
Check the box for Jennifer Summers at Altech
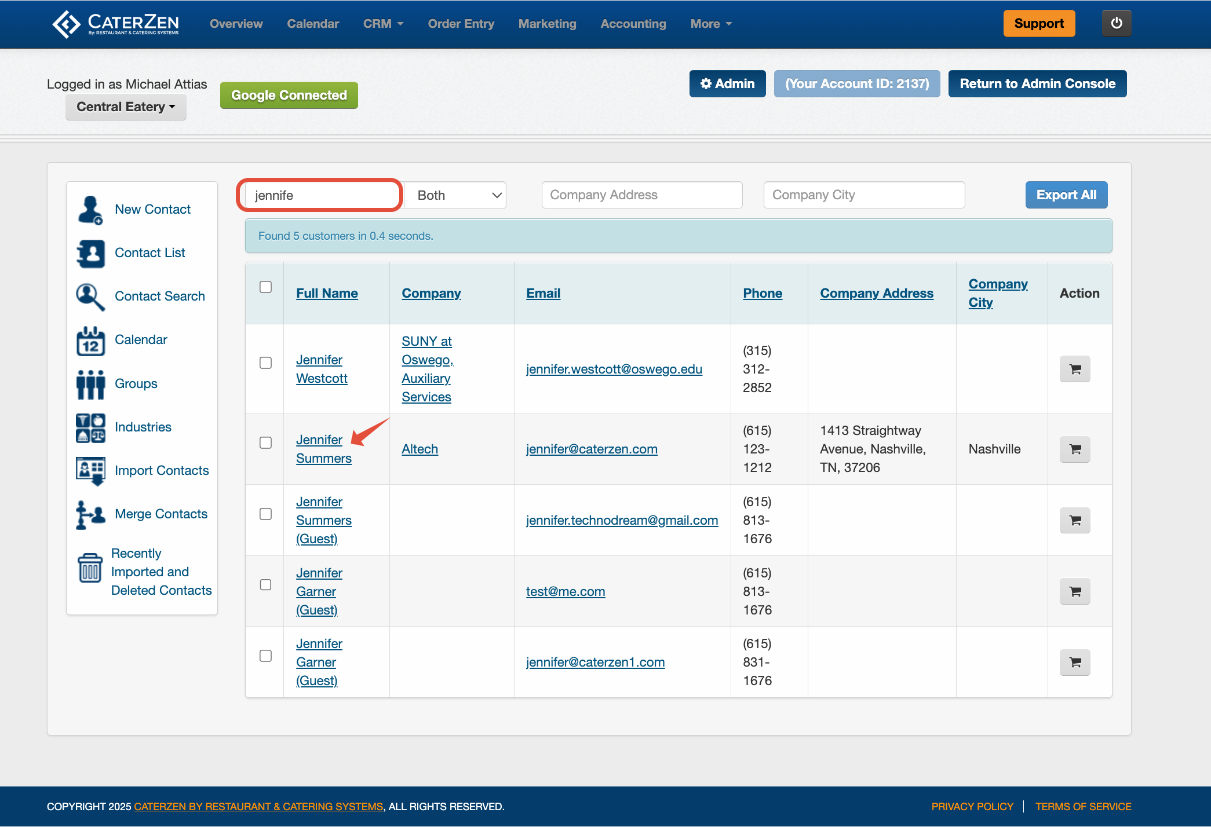click(265, 443)
